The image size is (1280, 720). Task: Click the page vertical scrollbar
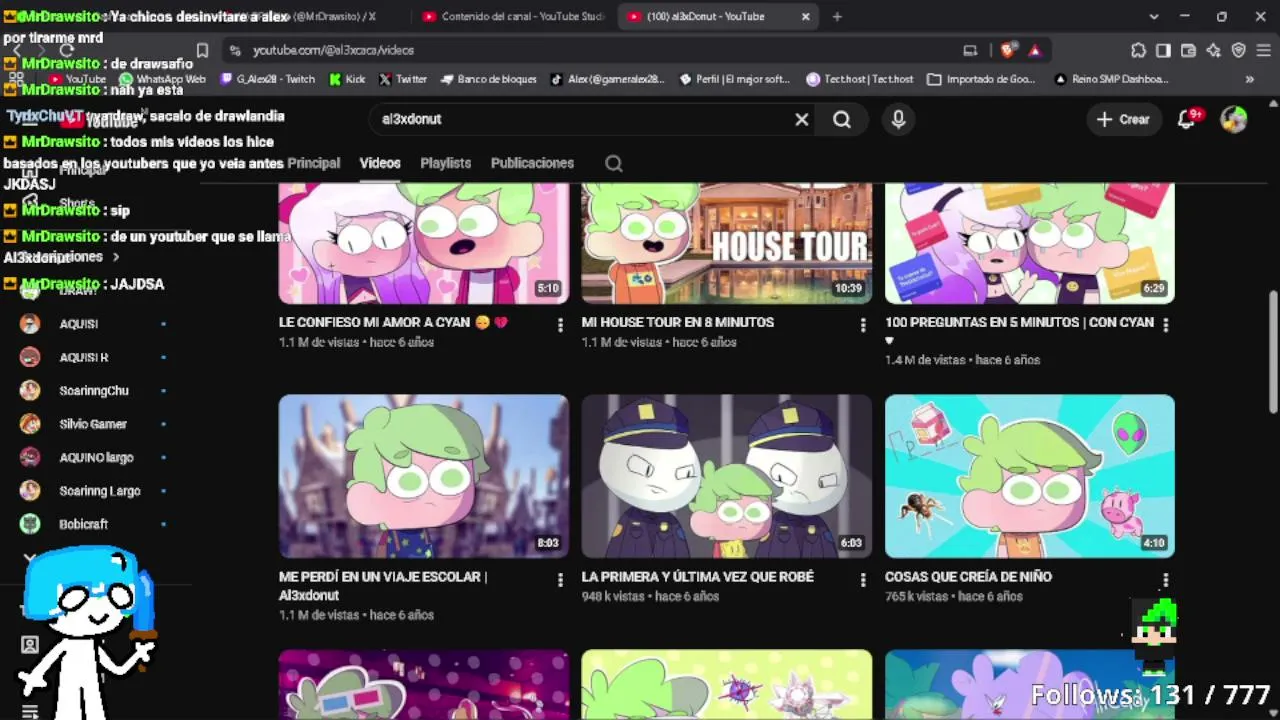tap(1273, 350)
